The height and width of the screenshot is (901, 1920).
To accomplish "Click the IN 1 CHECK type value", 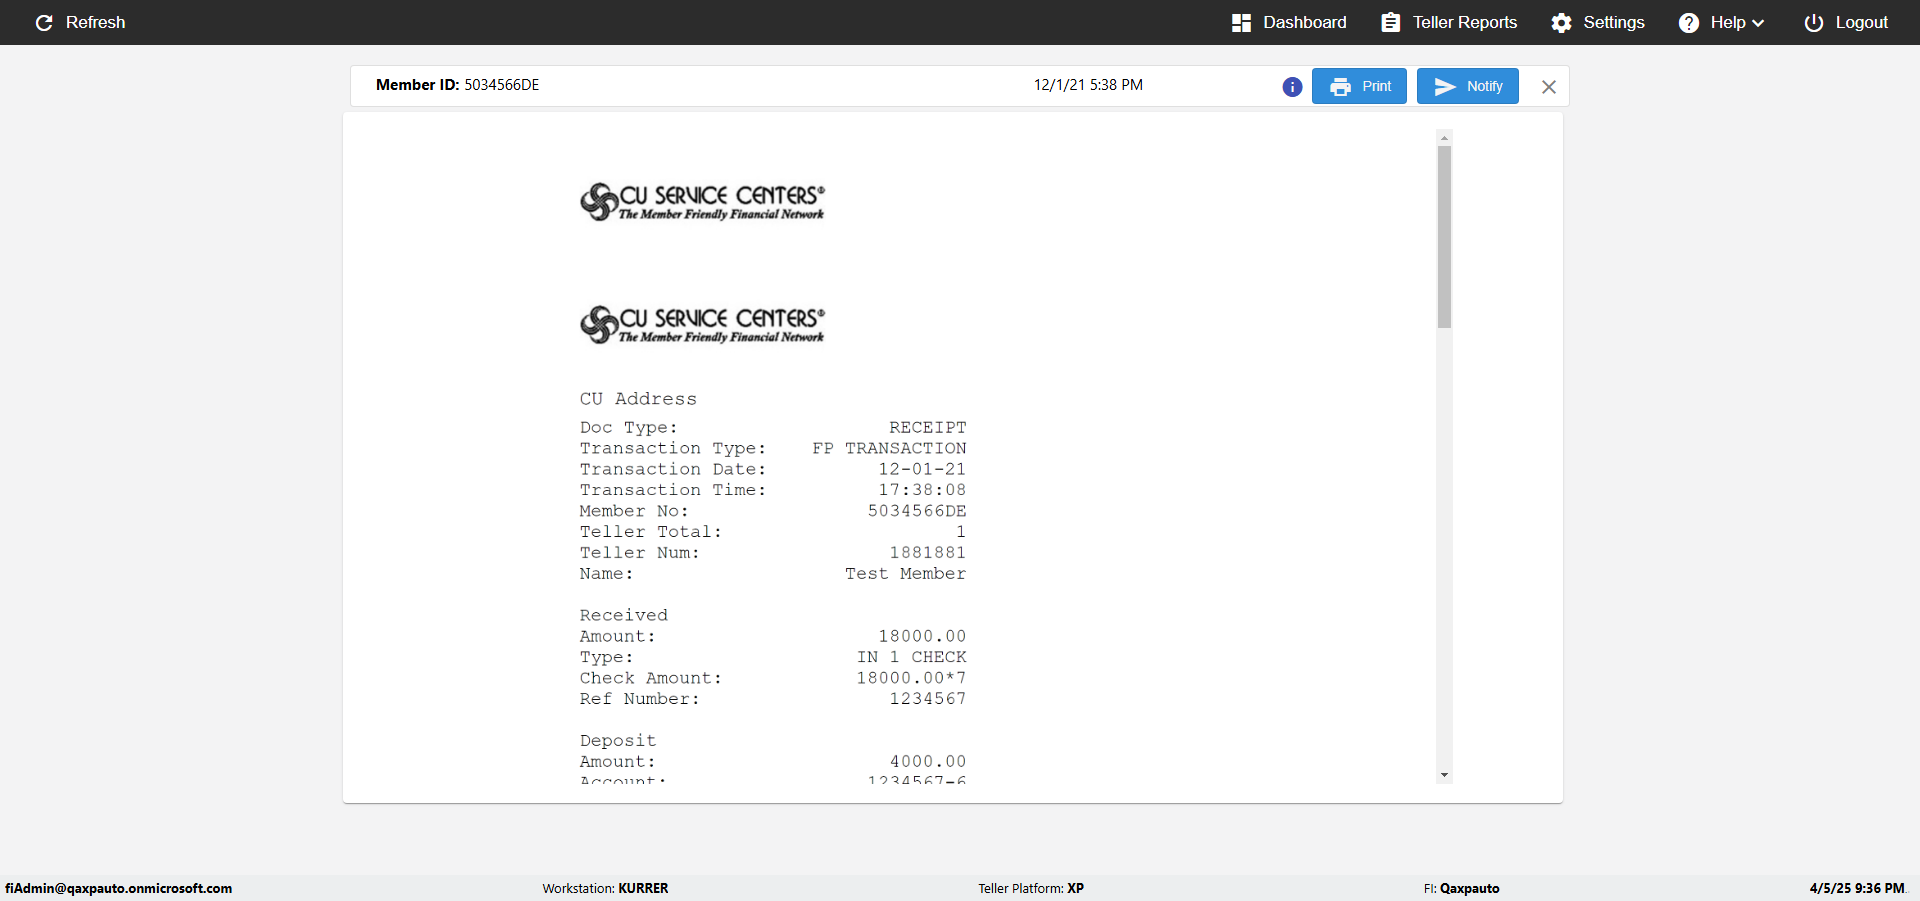I will [x=911, y=657].
